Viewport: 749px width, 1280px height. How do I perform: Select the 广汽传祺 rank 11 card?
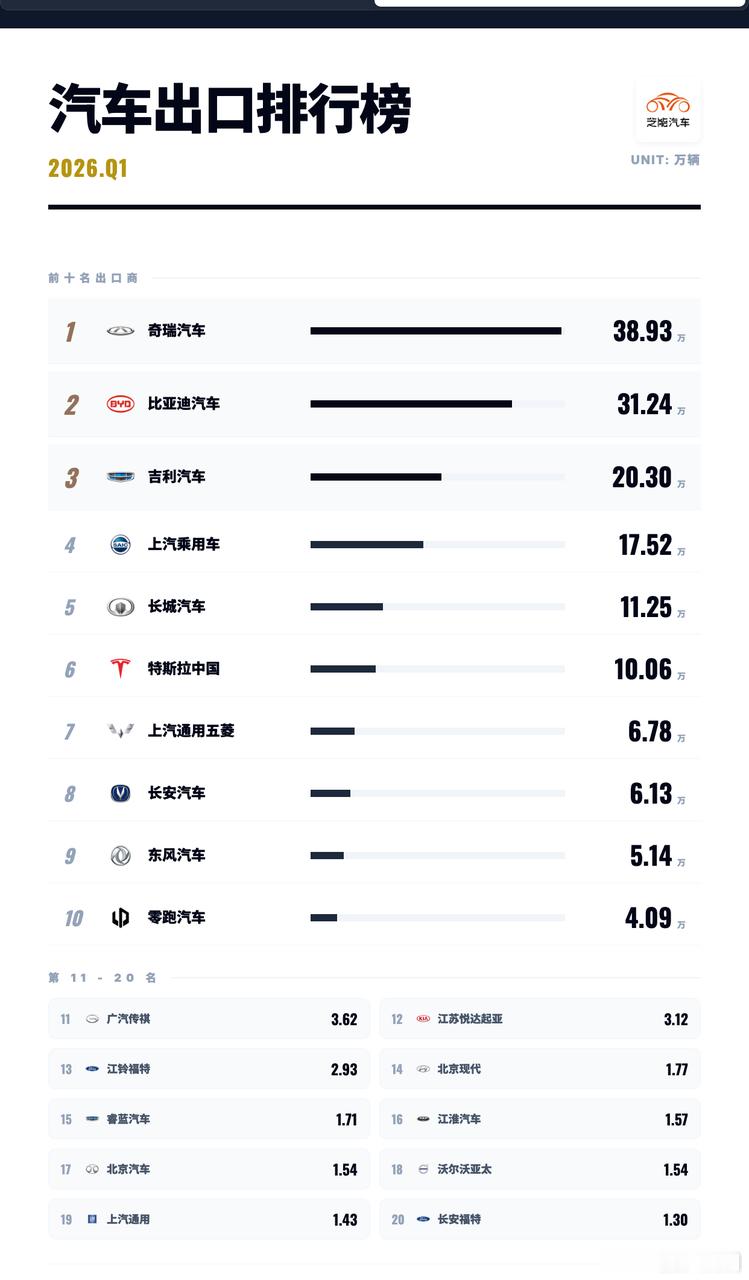[x=208, y=1019]
